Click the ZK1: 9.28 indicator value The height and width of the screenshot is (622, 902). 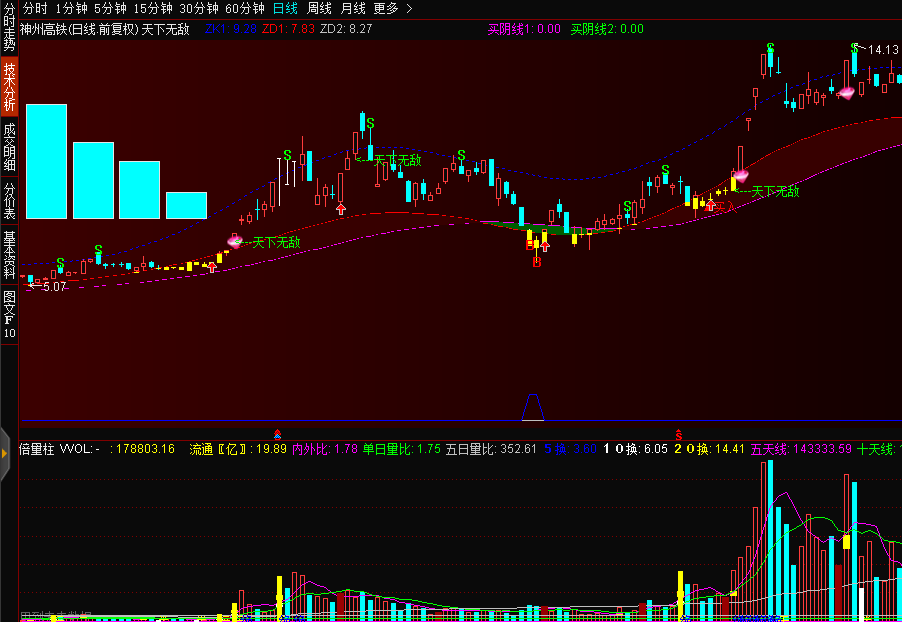pyautogui.click(x=231, y=29)
